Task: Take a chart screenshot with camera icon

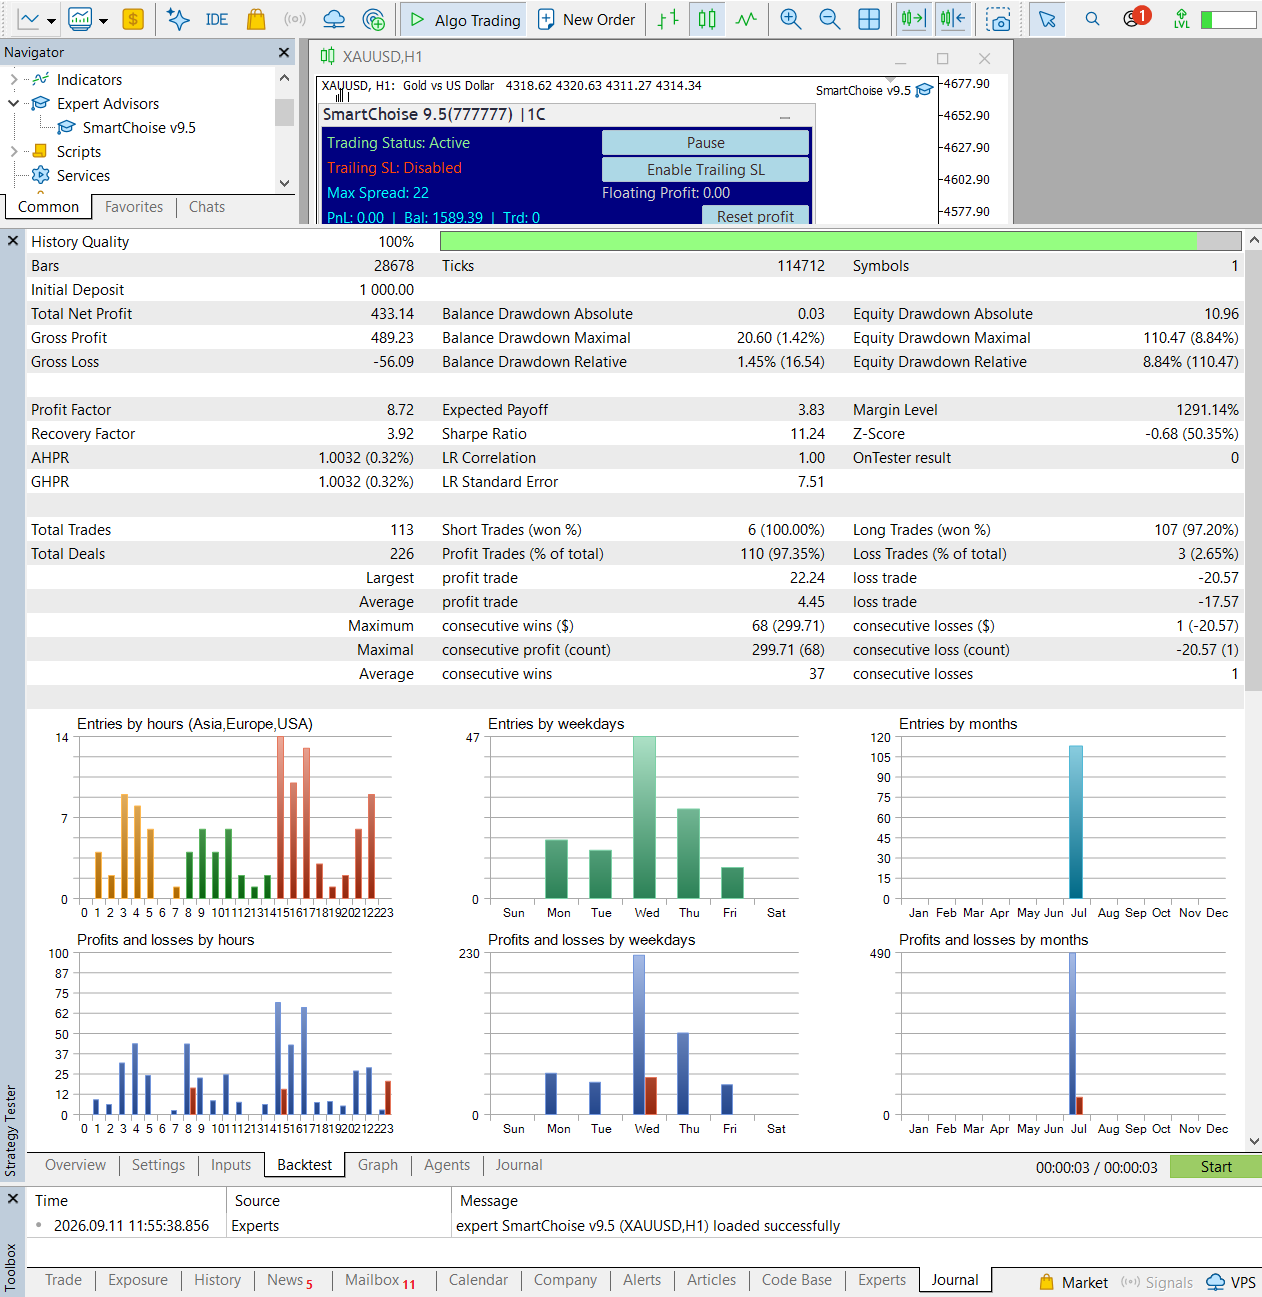Action: coord(998,19)
